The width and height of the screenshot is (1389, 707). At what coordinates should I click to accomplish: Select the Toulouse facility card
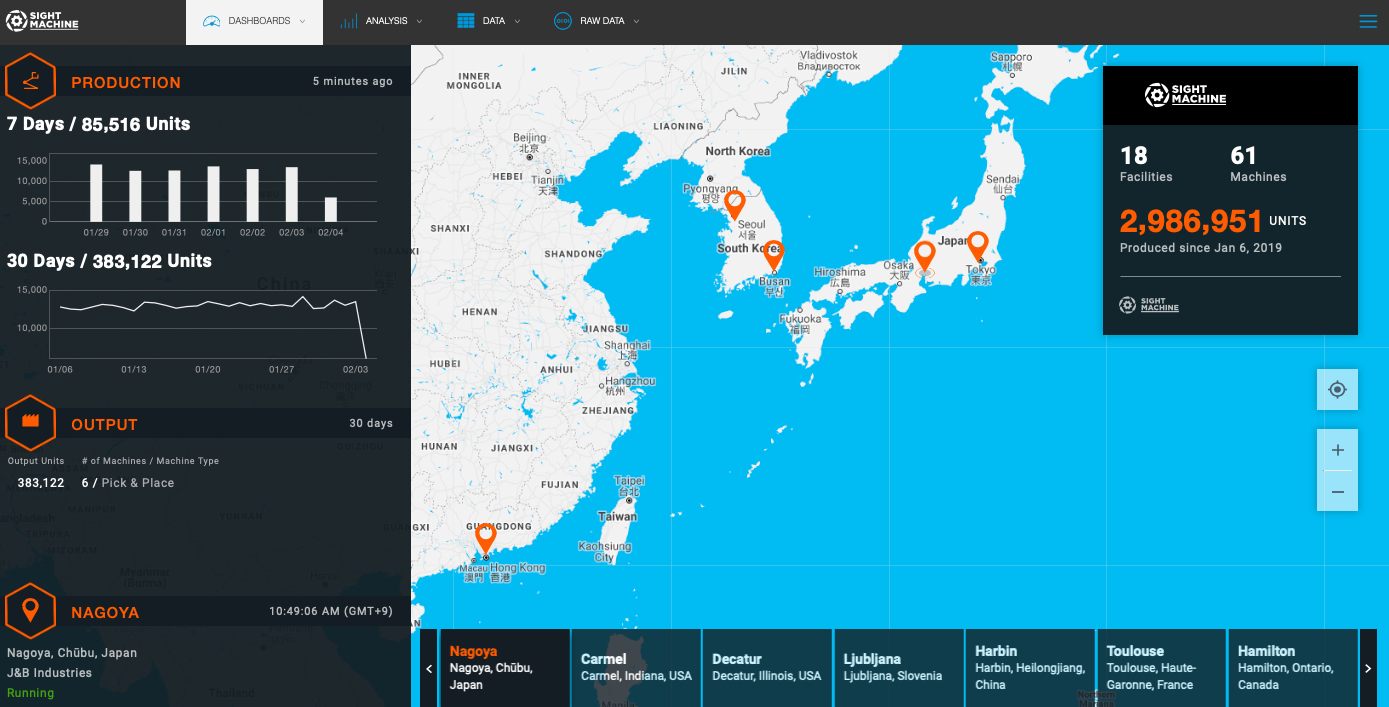click(1161, 667)
